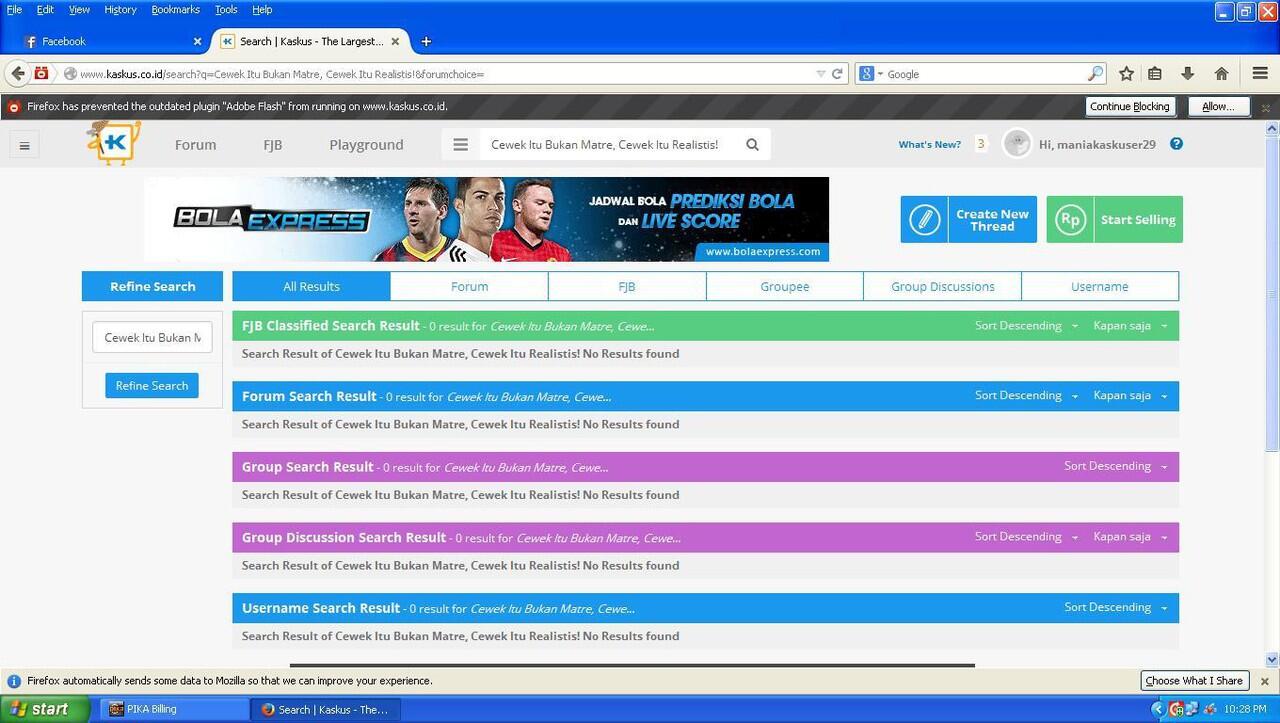
Task: Click the browser URL address field
Action: pos(445,73)
